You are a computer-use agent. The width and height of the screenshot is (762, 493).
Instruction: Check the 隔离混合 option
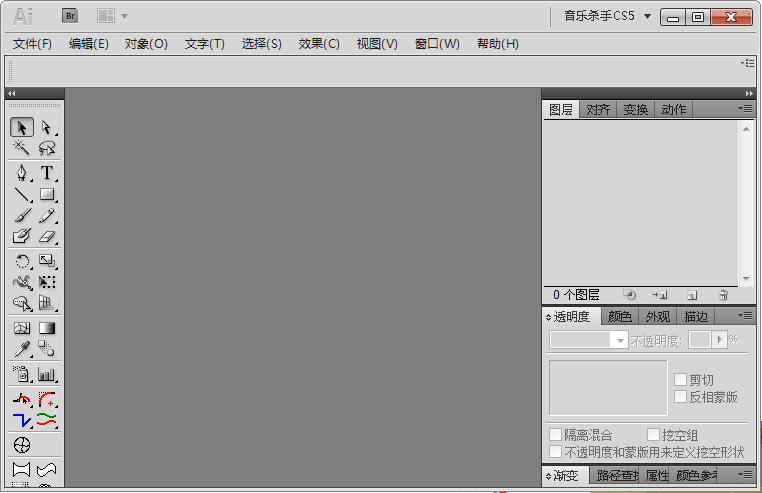coord(555,435)
